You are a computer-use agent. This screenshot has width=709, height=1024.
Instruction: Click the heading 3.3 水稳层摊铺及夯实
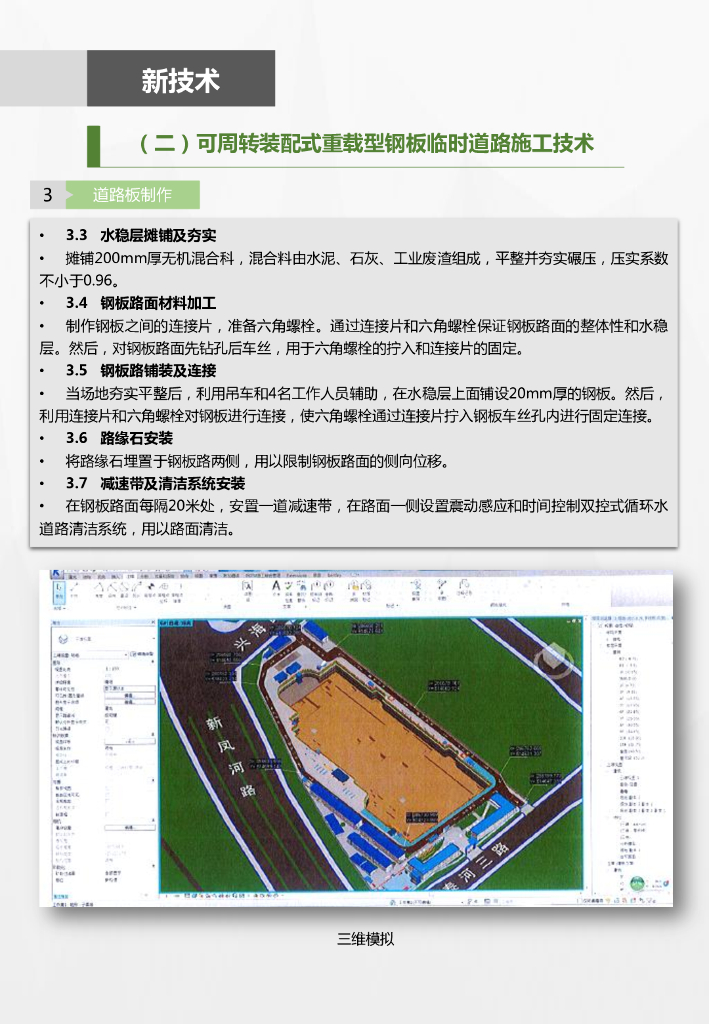point(140,236)
